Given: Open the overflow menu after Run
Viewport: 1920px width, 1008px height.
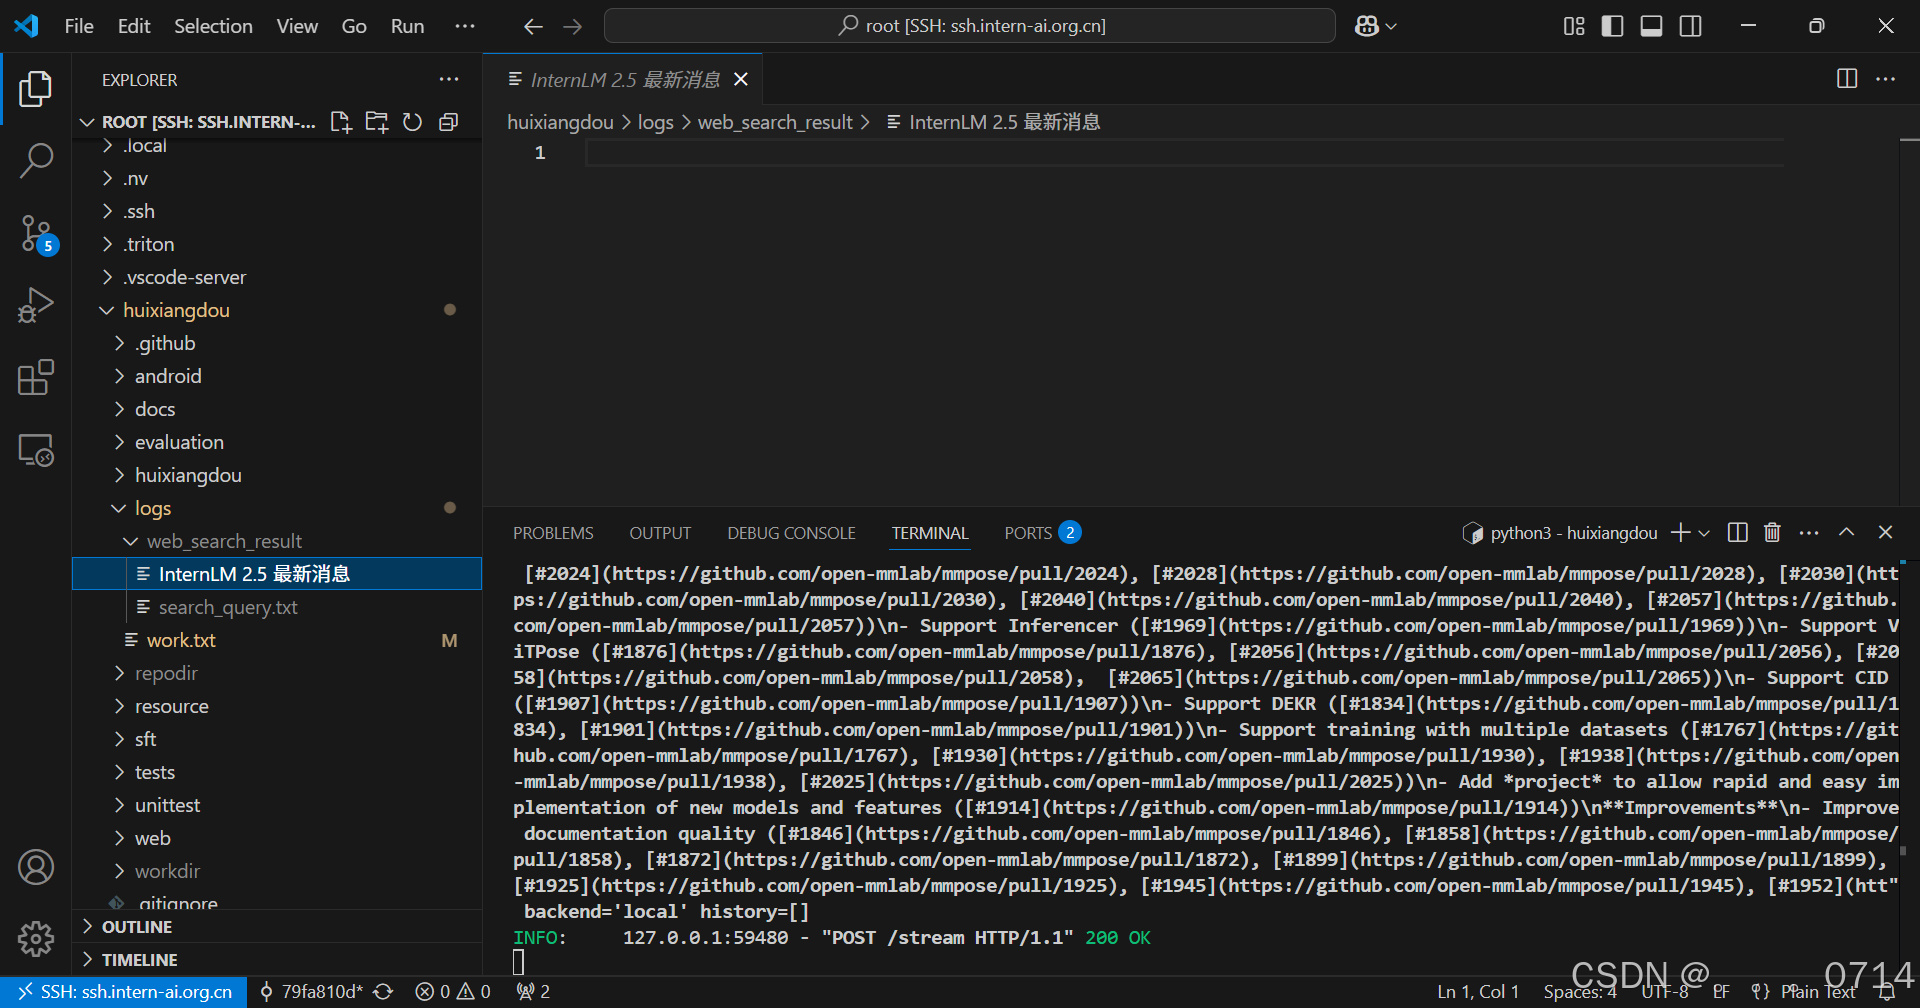Looking at the screenshot, I should [465, 27].
